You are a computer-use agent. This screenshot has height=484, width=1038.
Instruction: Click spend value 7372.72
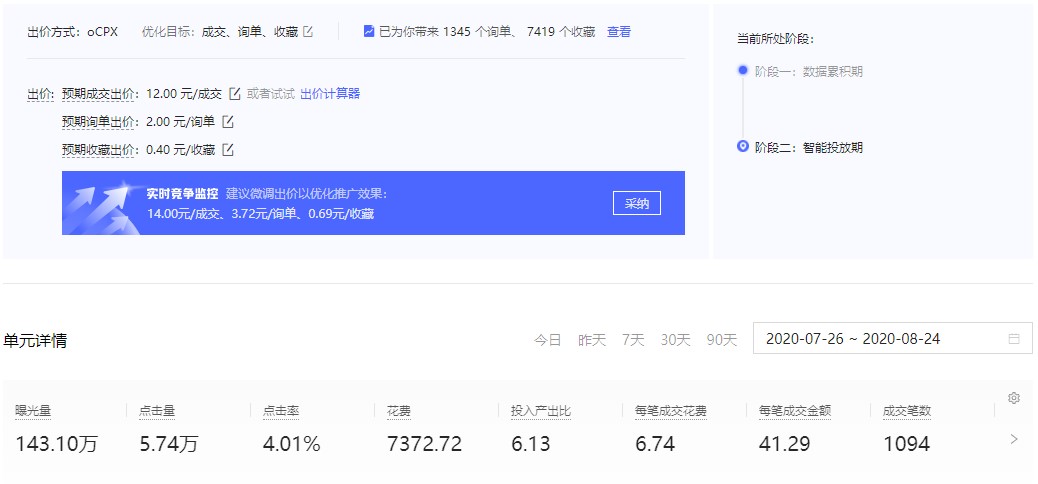coord(424,444)
